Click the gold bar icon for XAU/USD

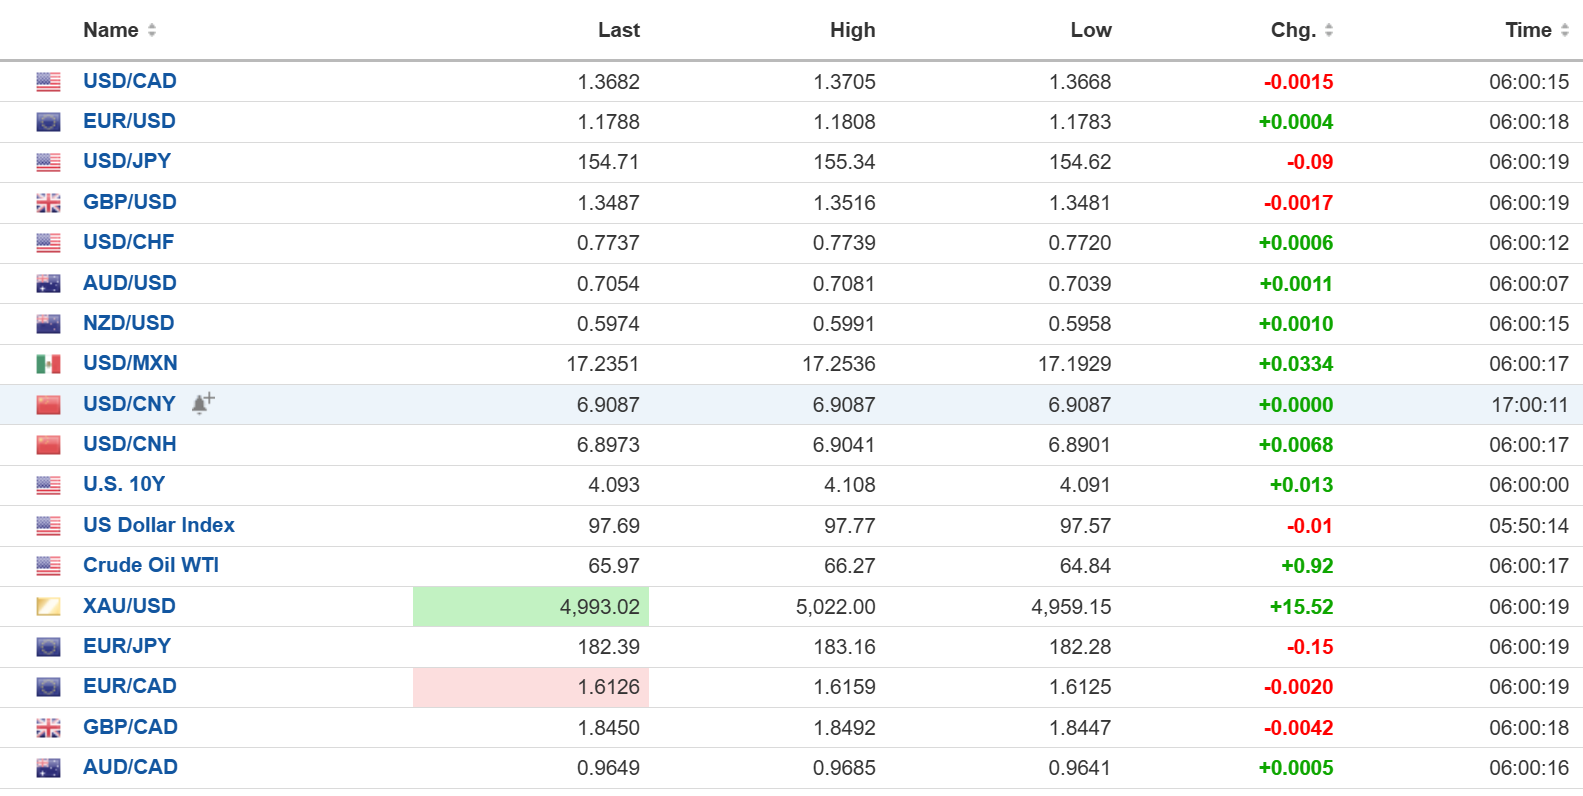tap(48, 606)
